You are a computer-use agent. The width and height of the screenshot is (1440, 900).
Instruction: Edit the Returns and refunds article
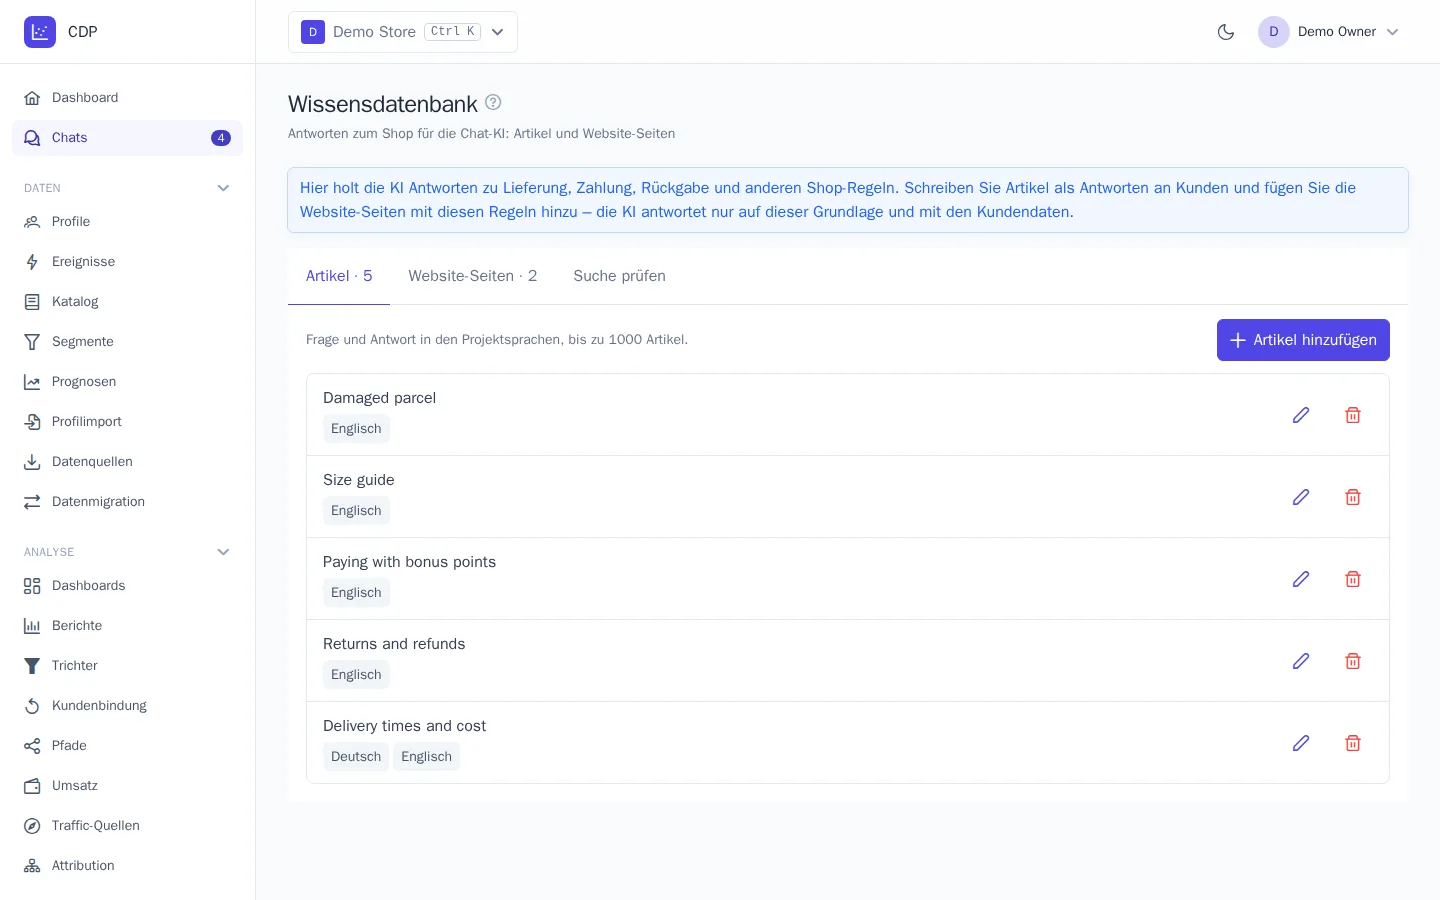pyautogui.click(x=1301, y=661)
